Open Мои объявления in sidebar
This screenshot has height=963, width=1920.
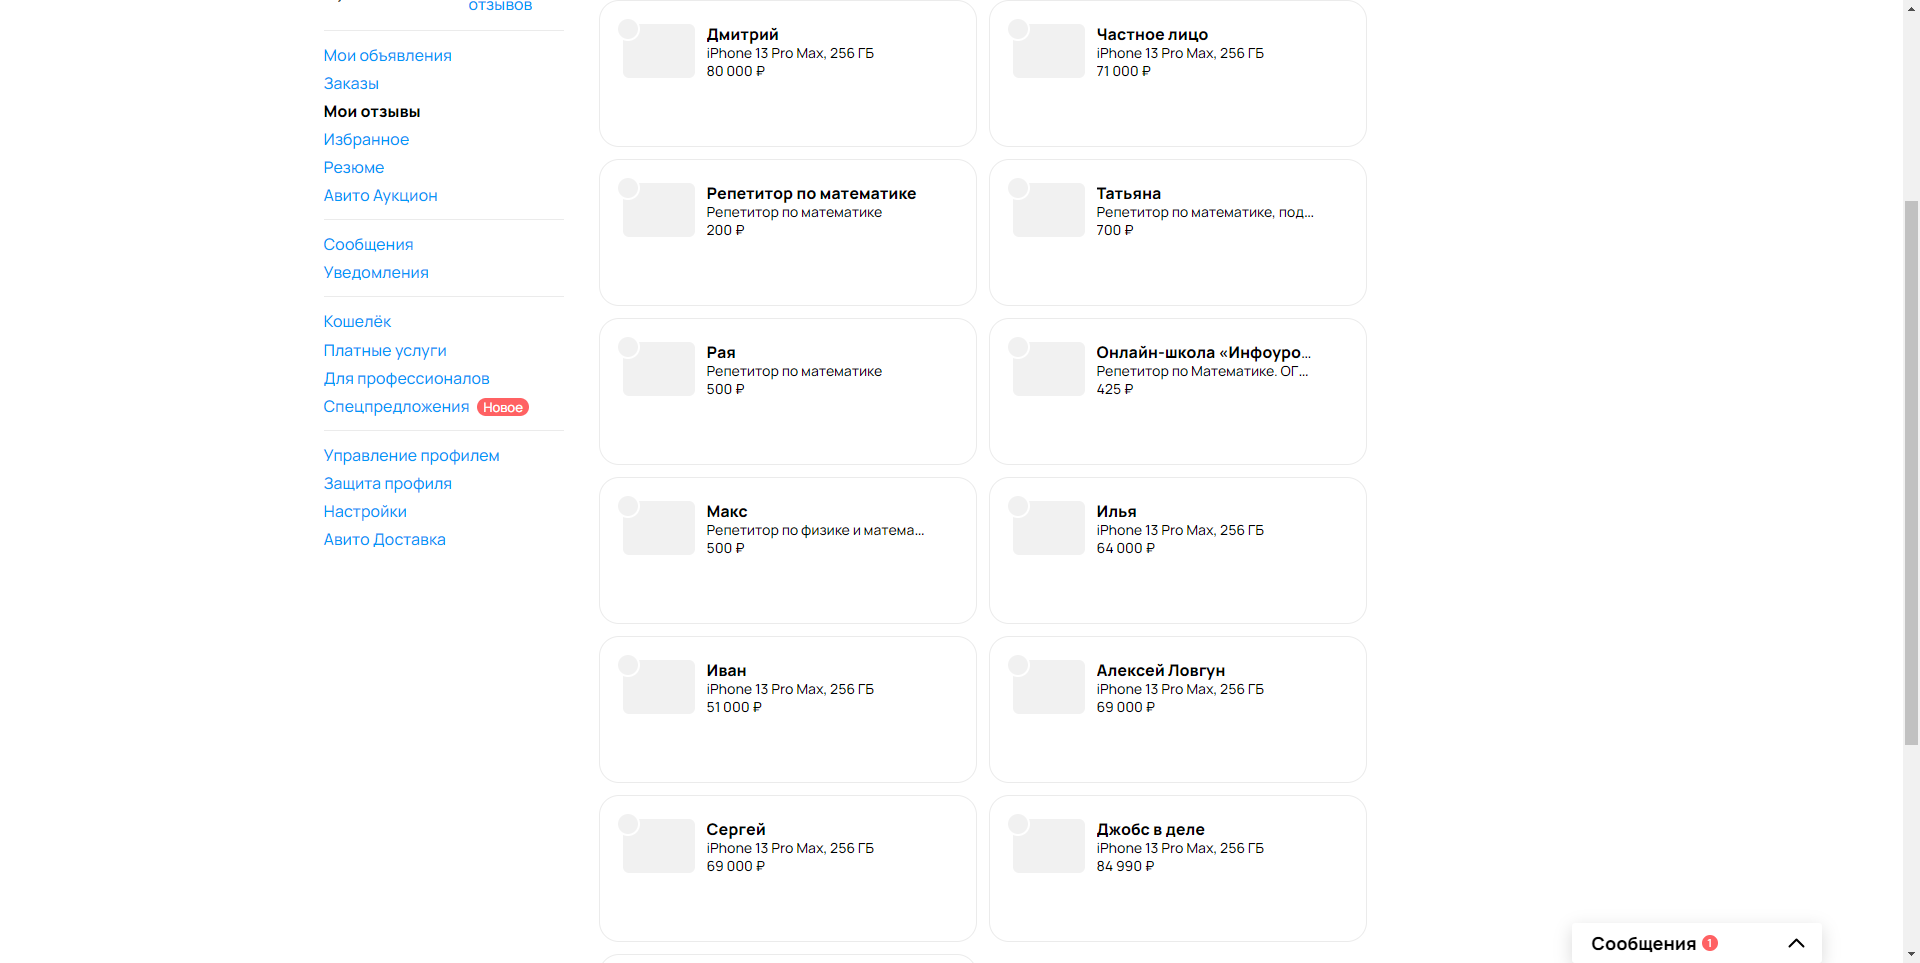click(387, 55)
